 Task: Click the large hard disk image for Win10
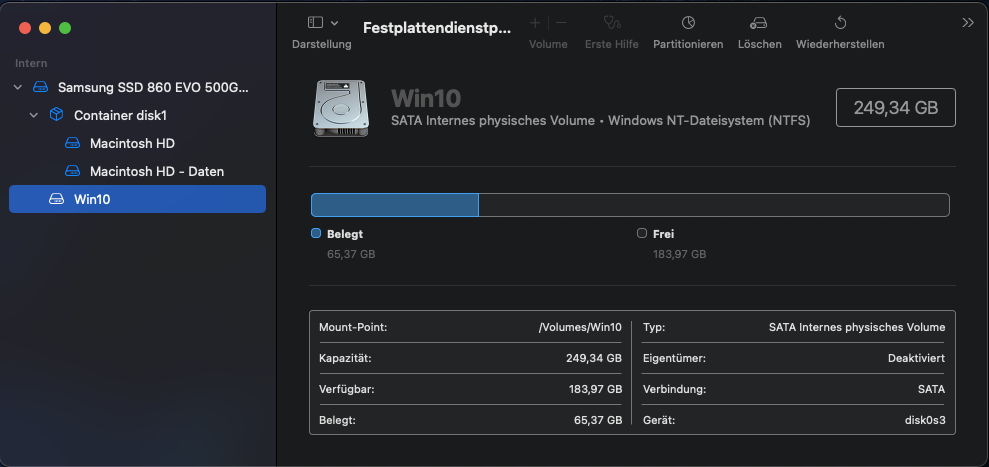click(x=341, y=107)
